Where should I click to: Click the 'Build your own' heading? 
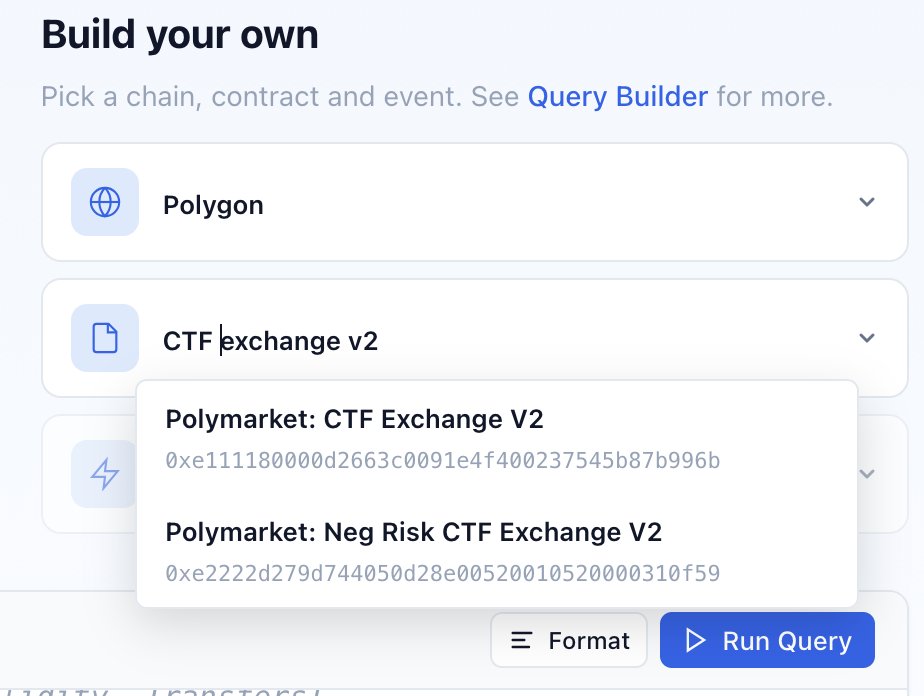(x=180, y=34)
